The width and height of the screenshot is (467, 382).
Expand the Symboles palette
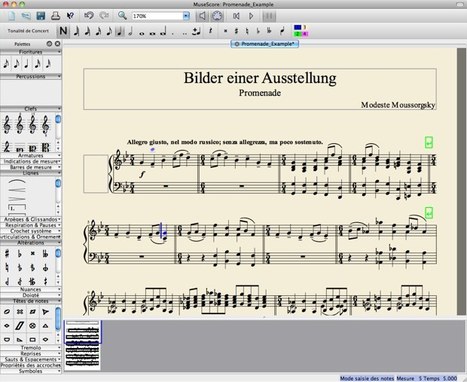pyautogui.click(x=31, y=371)
